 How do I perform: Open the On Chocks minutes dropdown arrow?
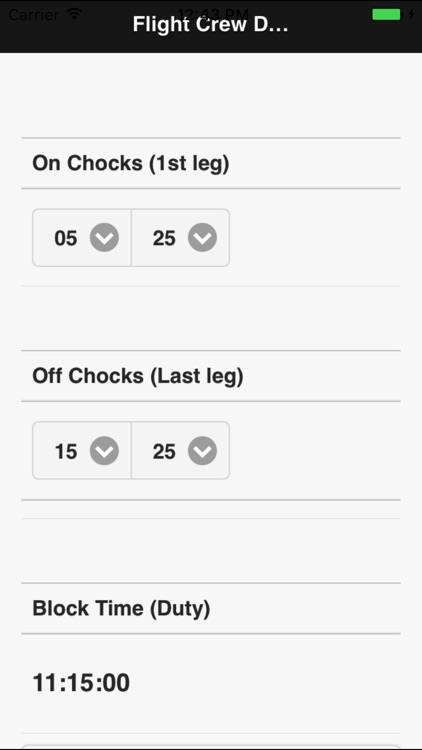click(202, 237)
